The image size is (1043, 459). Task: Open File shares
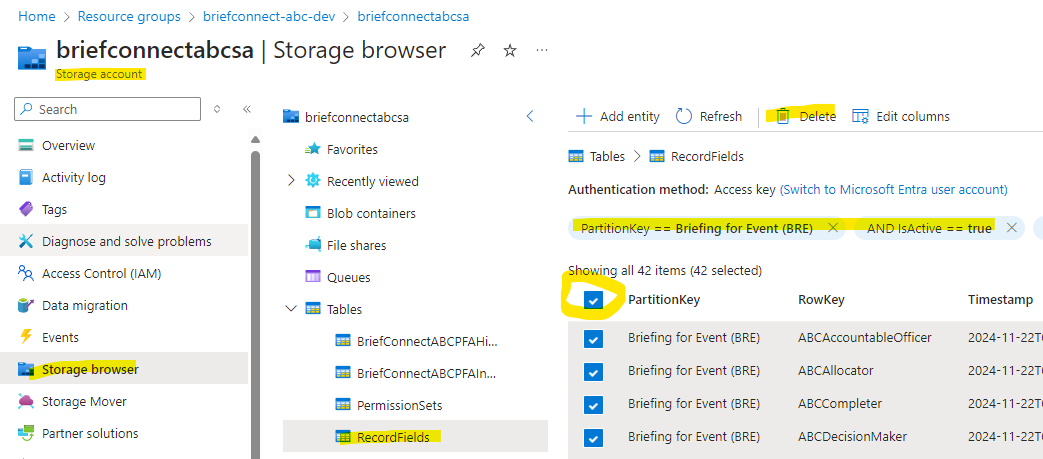pyautogui.click(x=357, y=245)
